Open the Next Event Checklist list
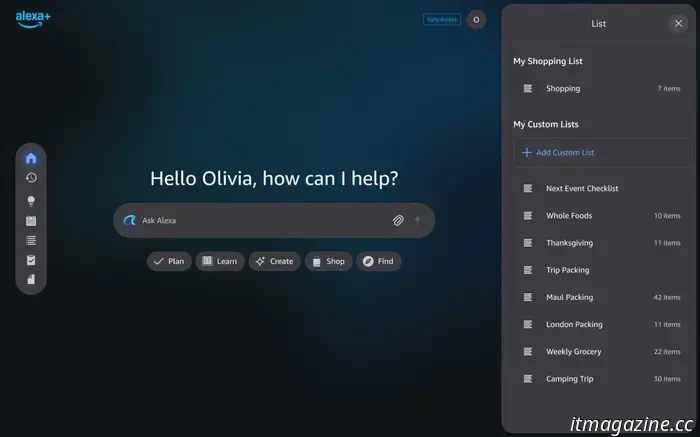Image resolution: width=700 pixels, height=437 pixels. [602, 188]
